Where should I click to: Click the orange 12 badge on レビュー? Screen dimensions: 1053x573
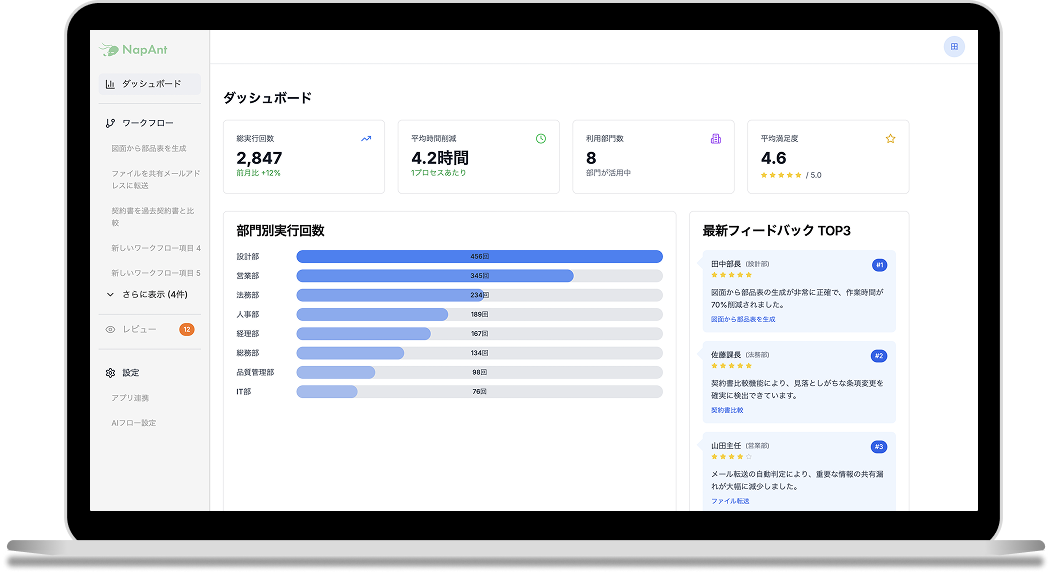click(186, 329)
